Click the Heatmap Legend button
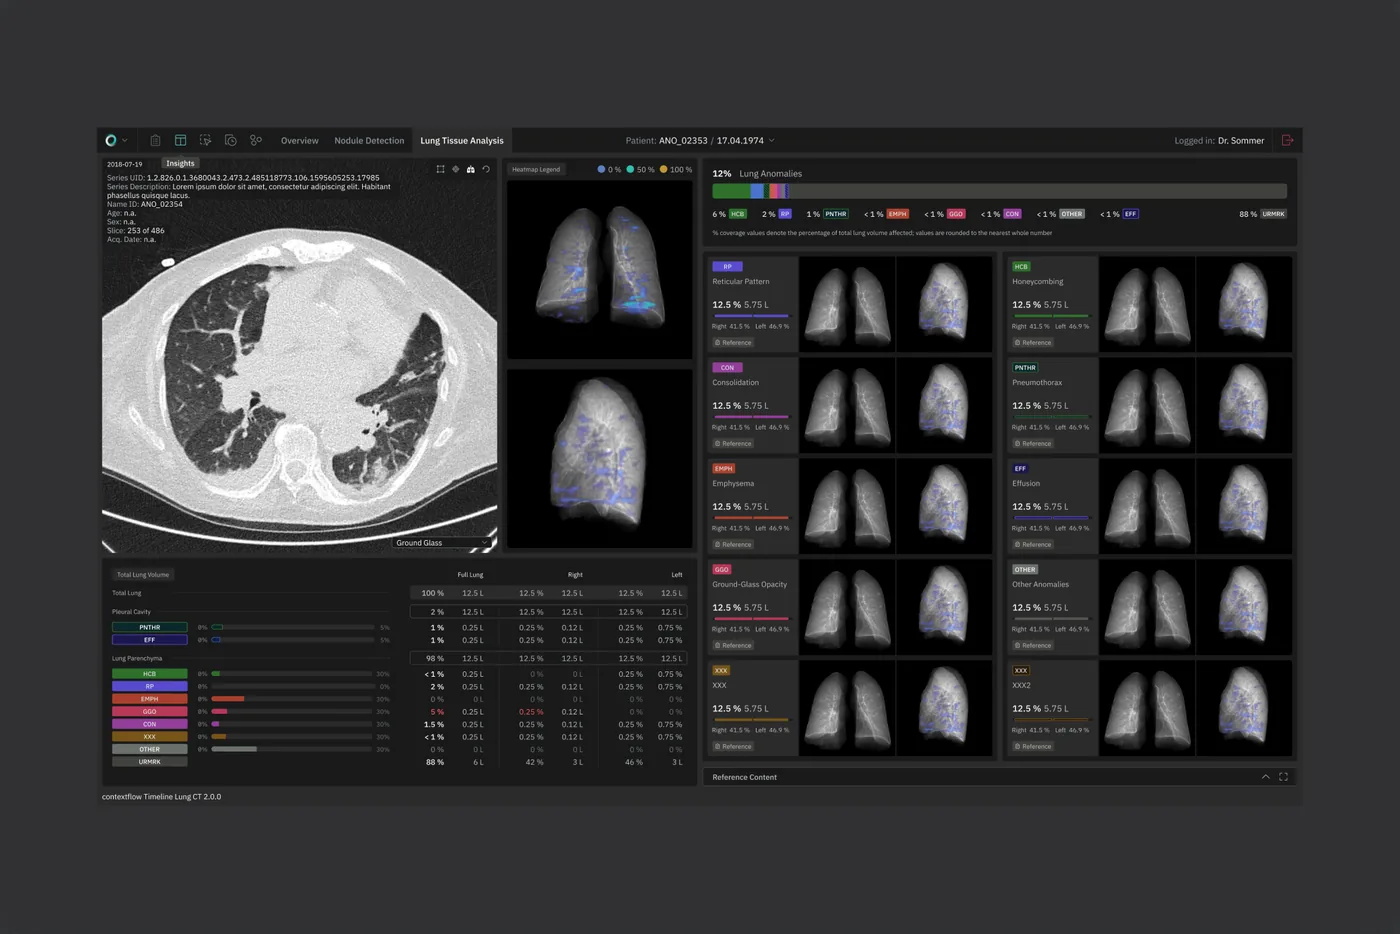 click(x=536, y=170)
